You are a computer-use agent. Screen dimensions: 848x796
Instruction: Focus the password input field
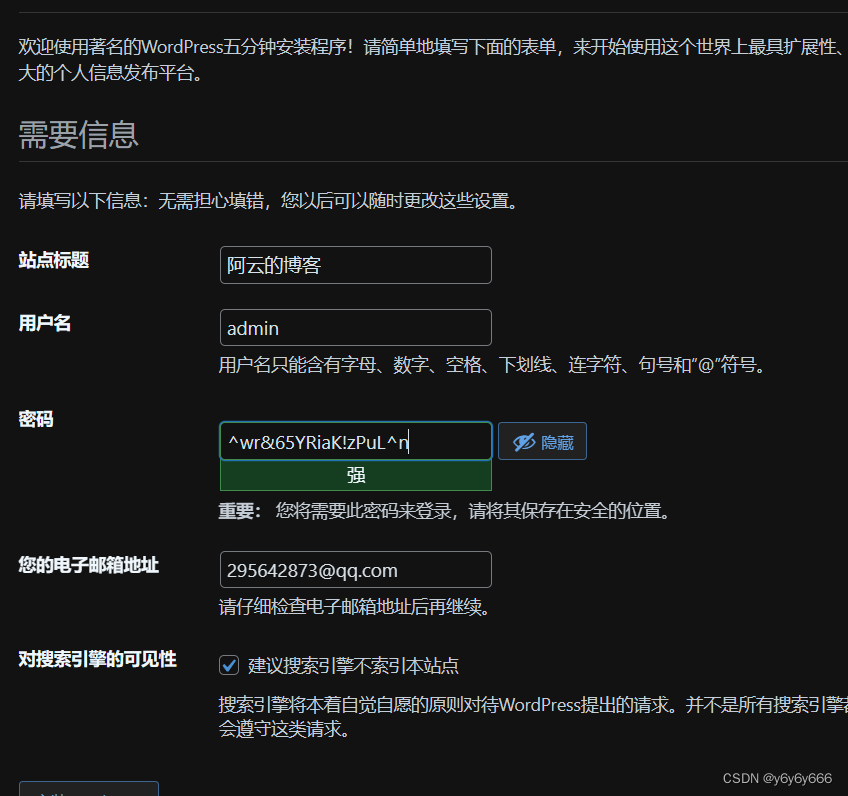click(x=355, y=441)
